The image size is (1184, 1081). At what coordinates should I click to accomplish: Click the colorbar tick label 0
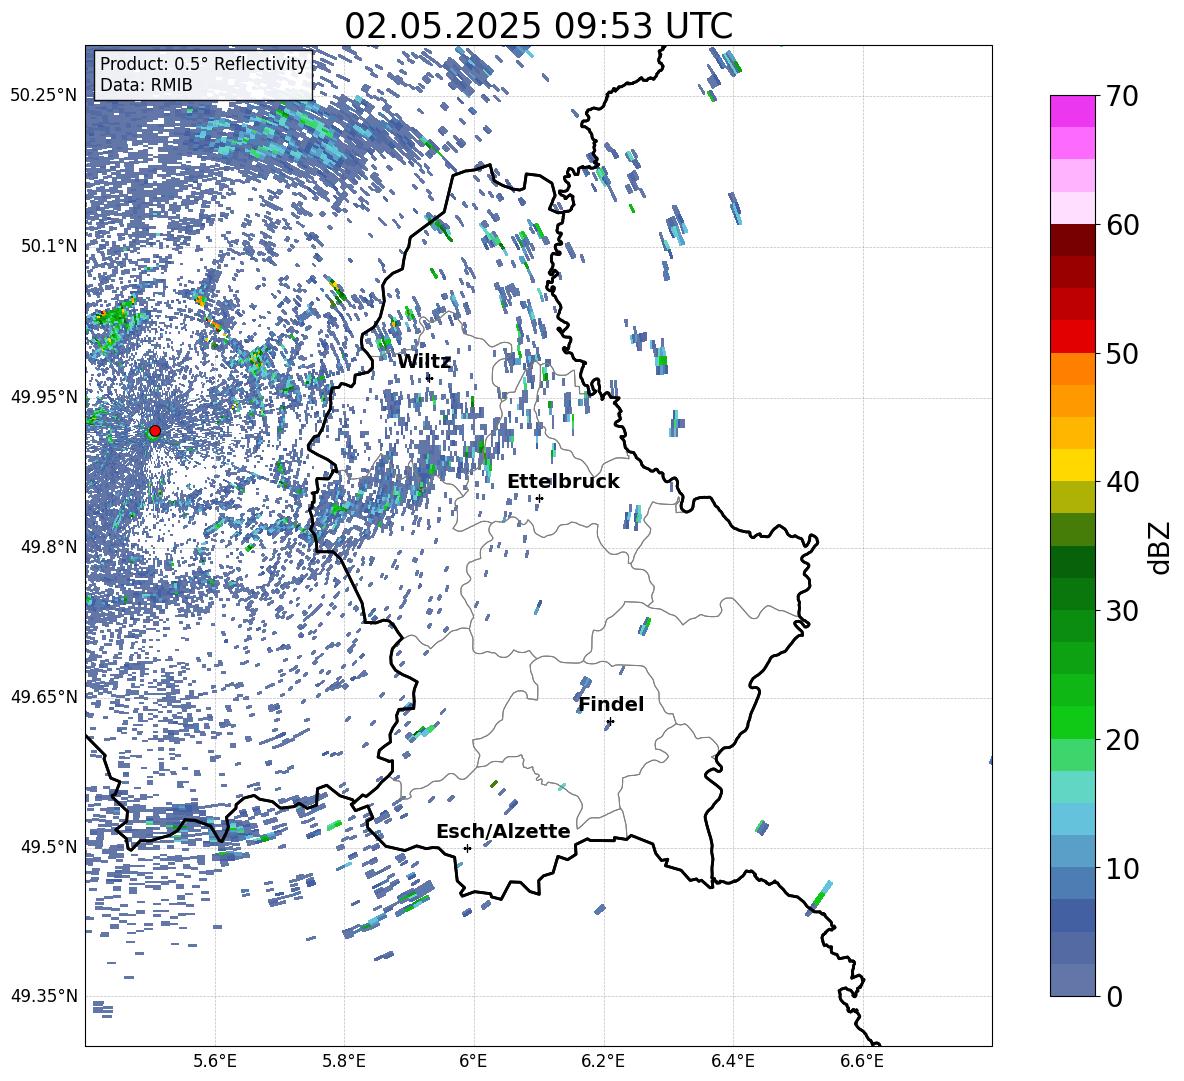pos(1114,997)
